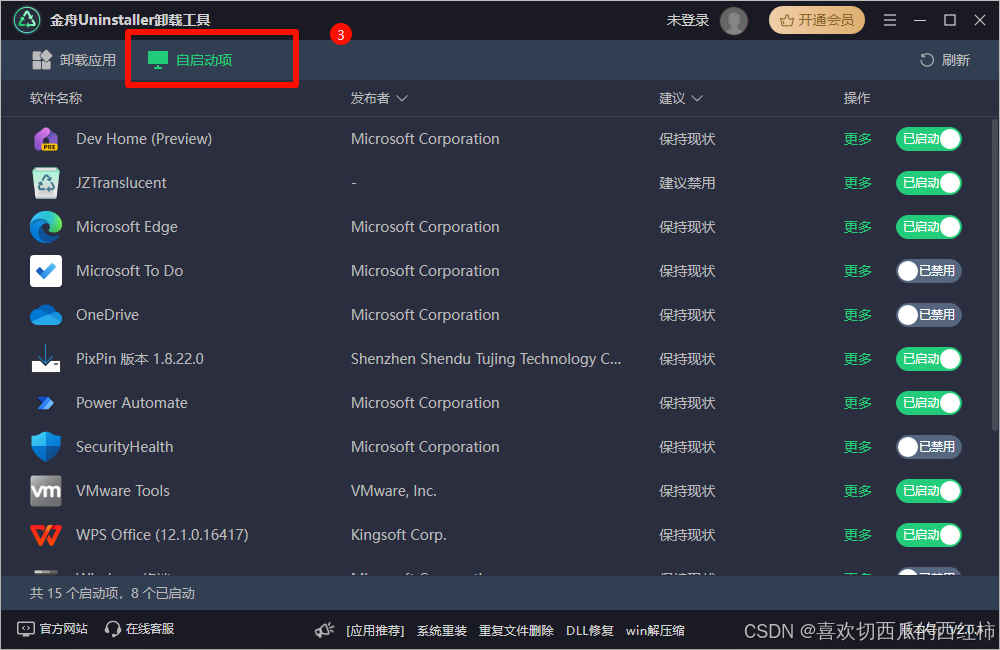Click the vertical scrollbar of startup list

pyautogui.click(x=994, y=274)
